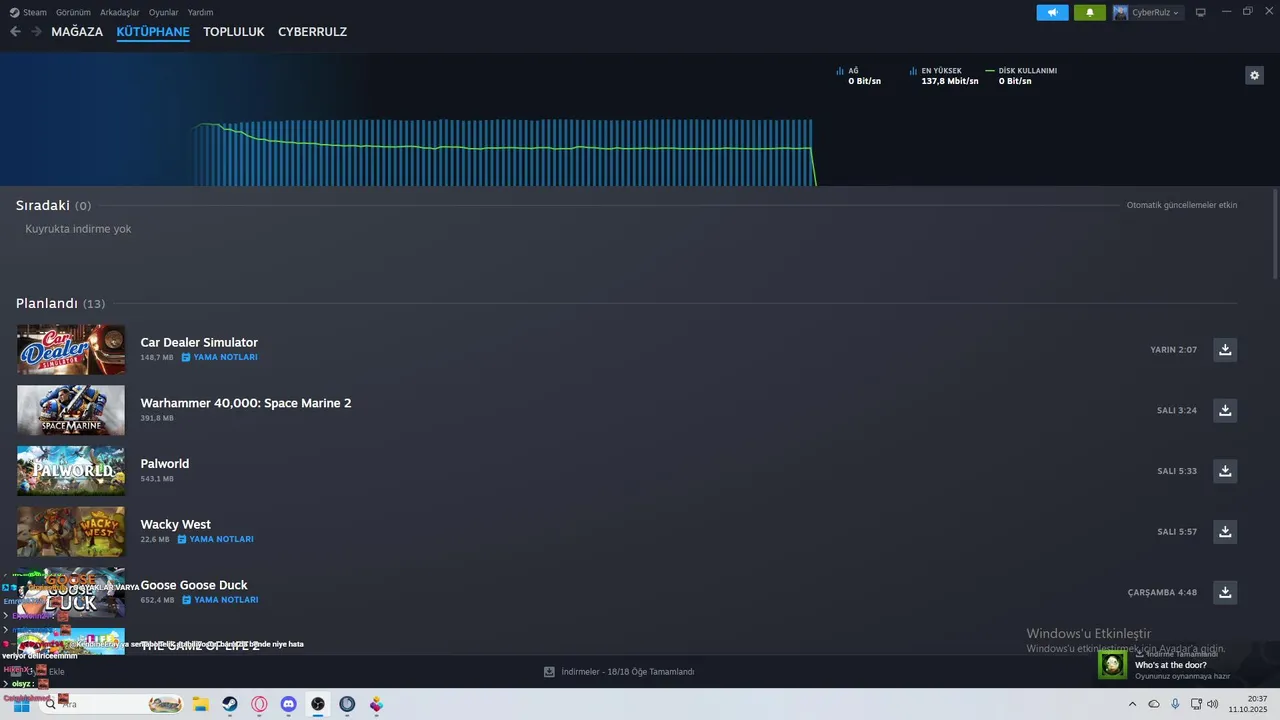Click the Wacky West thumbnail
The image size is (1280, 720).
click(71, 531)
